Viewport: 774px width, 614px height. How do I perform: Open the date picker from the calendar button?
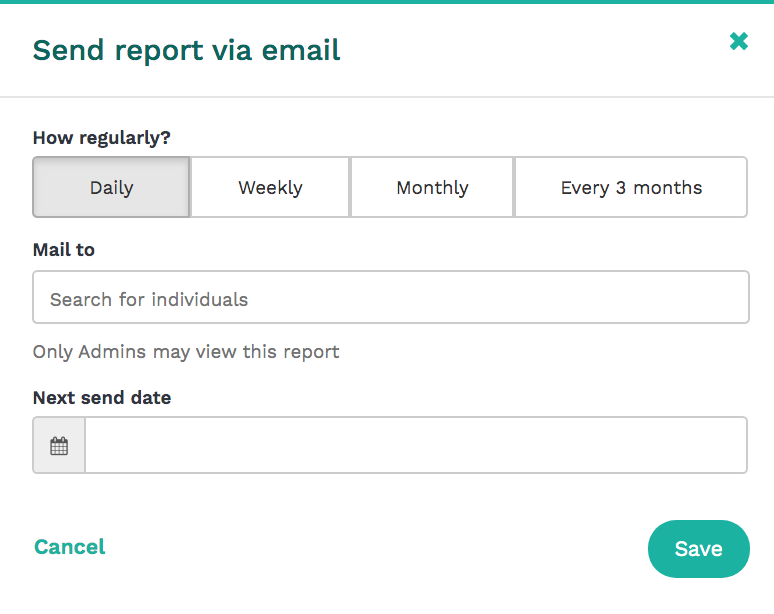[59, 445]
